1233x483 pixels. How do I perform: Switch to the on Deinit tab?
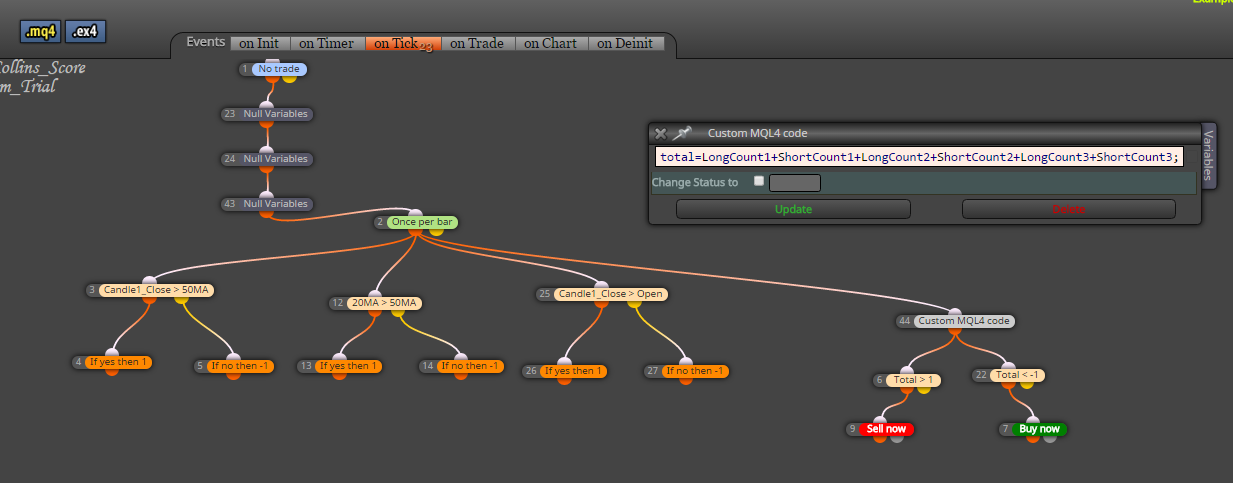pos(625,43)
